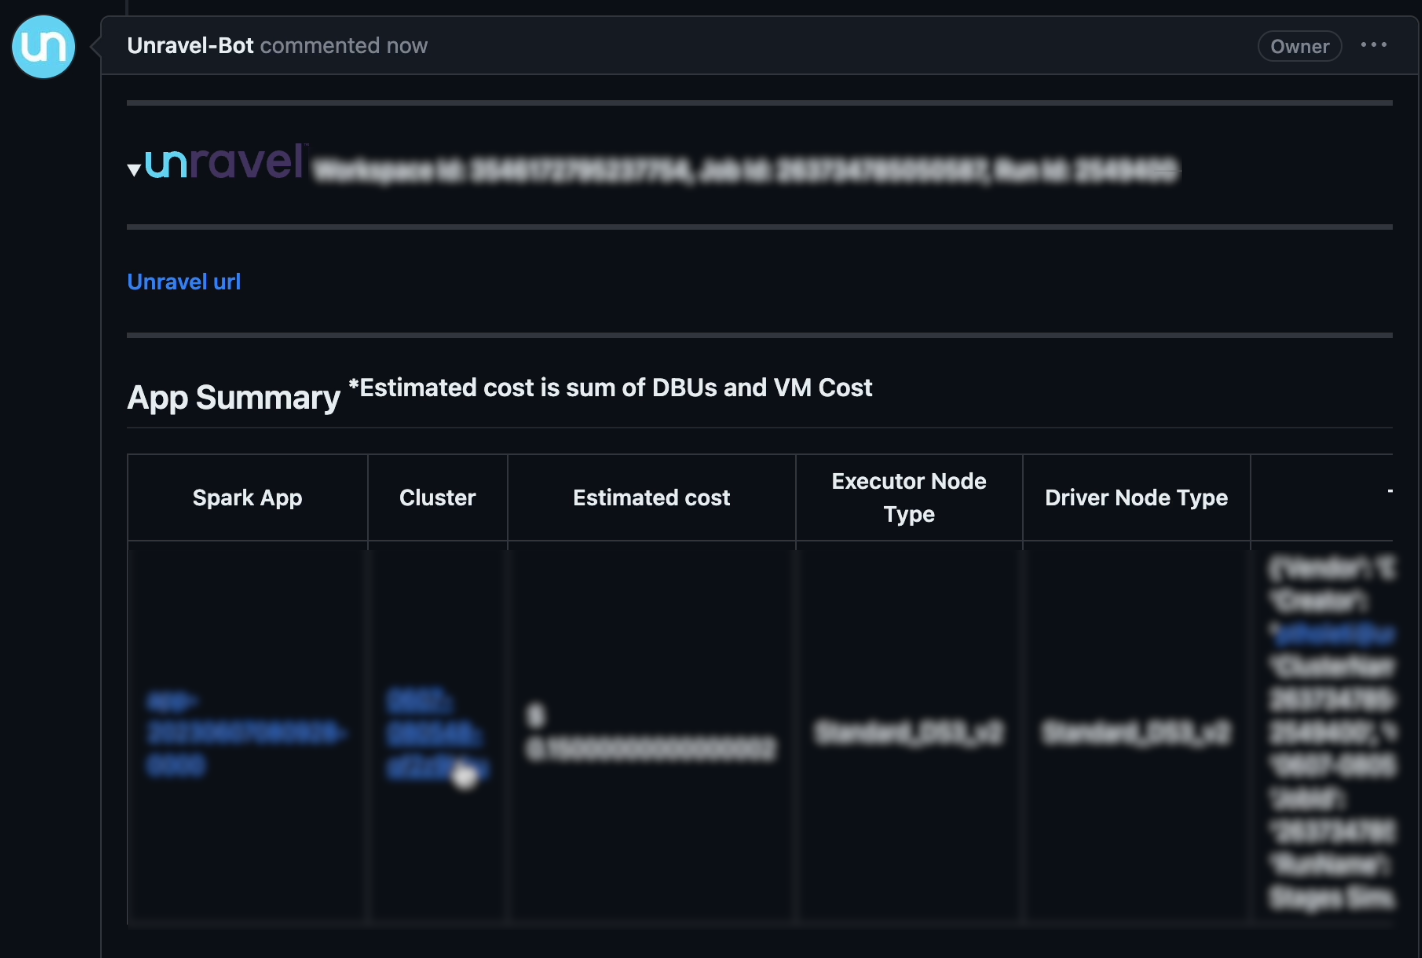Open the Unravel url link

click(184, 282)
